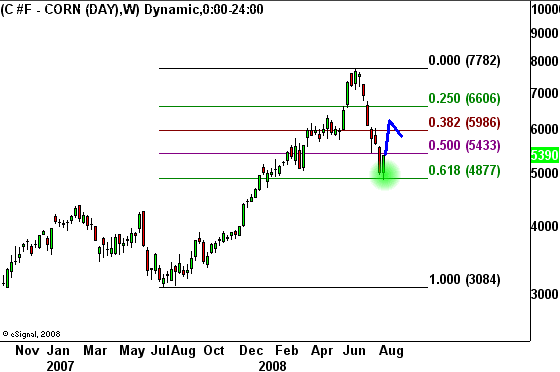Click the 0.382 (5986) retracement label
Viewport: 560px width, 372px height.
coord(464,122)
